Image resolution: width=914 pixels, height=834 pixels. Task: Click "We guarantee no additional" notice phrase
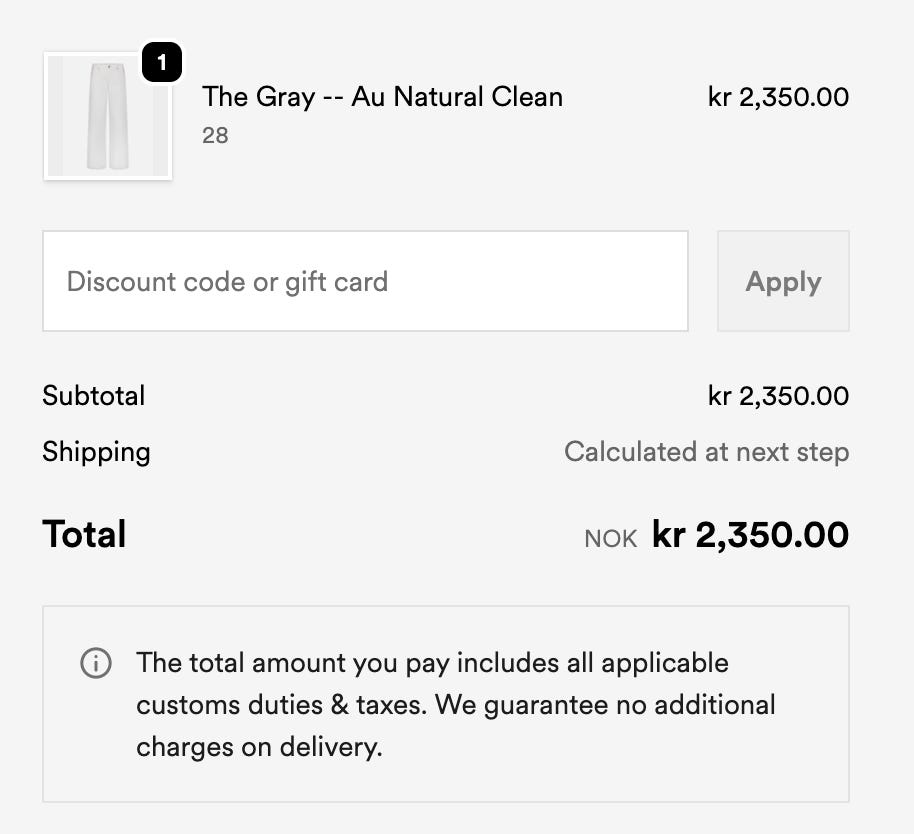tap(606, 705)
